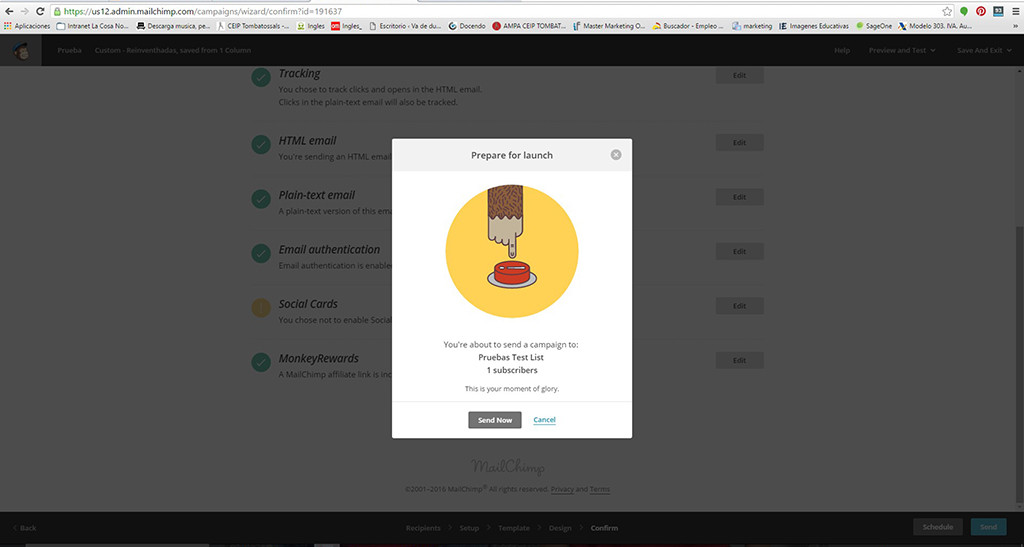Viewport: 1024px width, 547px height.
Task: Edit the HTML email section
Action: 739,142
